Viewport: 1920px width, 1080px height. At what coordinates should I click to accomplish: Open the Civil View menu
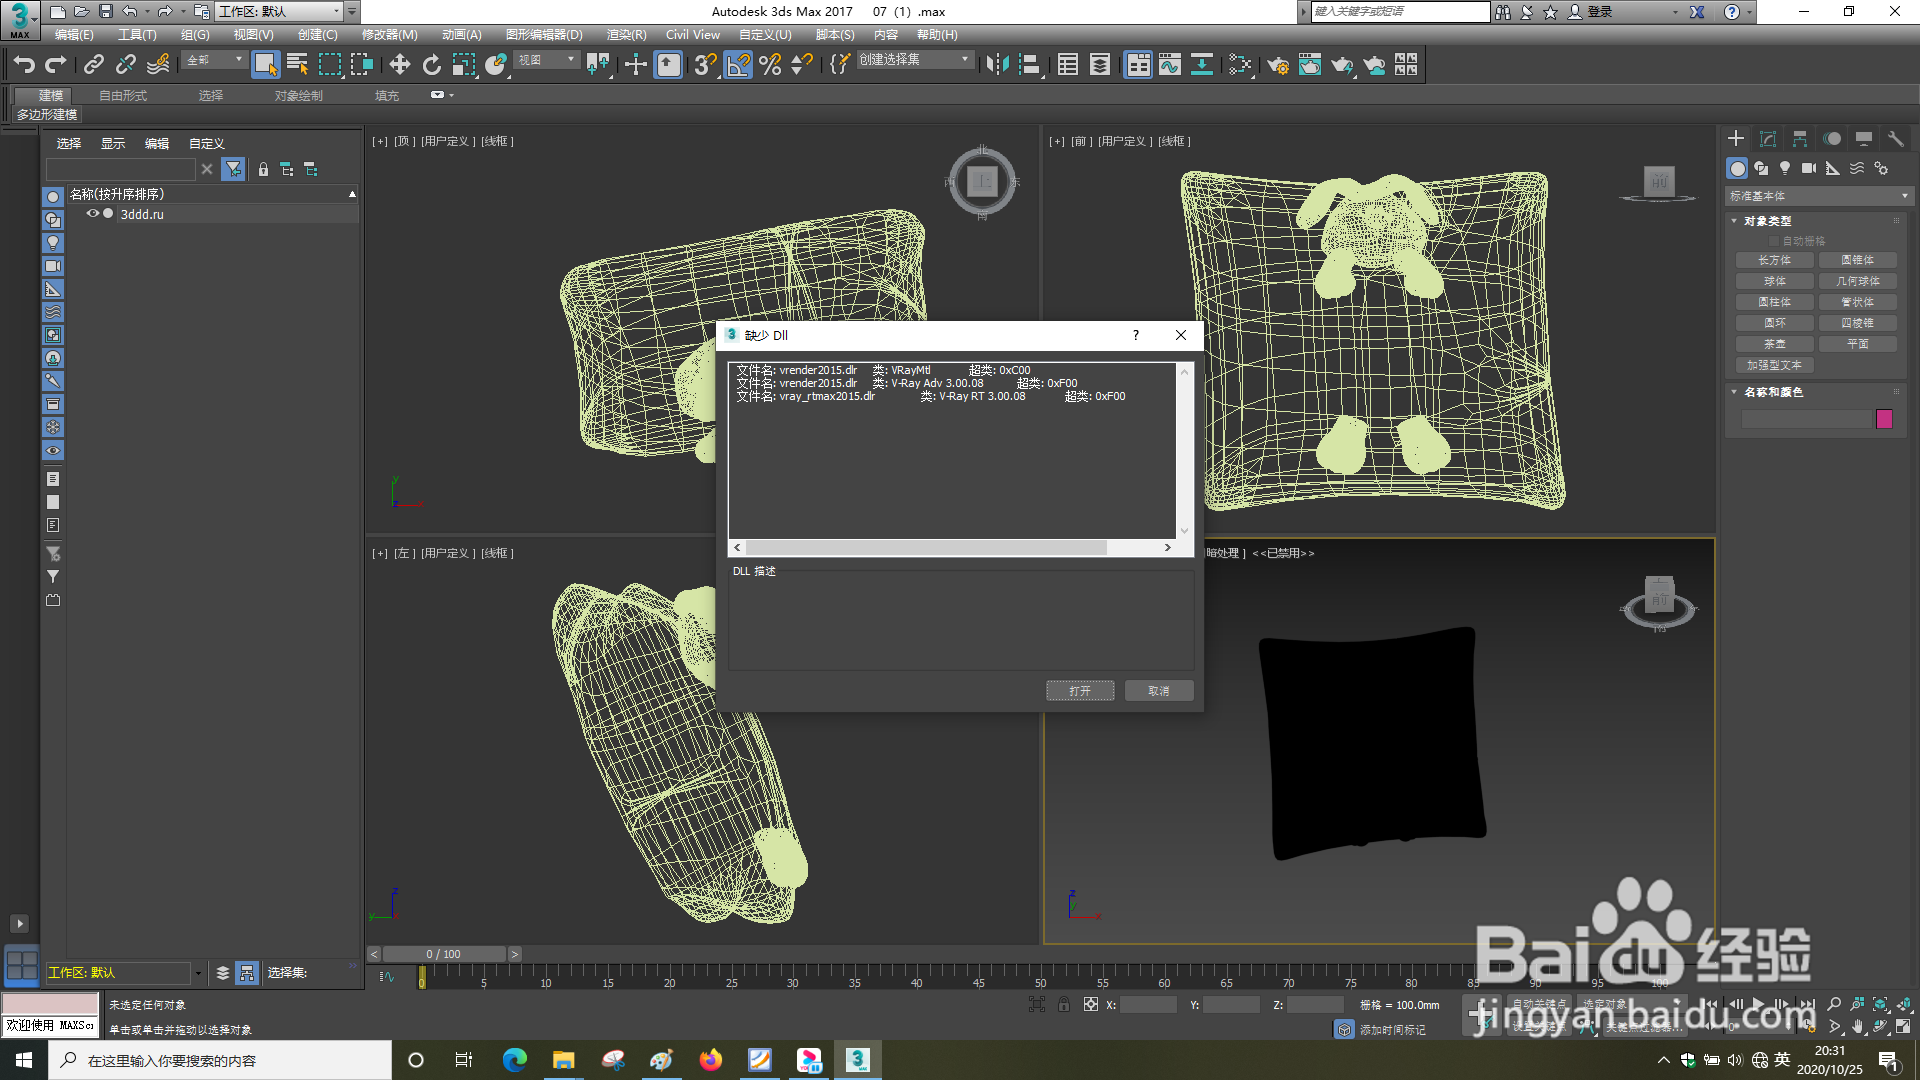pyautogui.click(x=692, y=35)
